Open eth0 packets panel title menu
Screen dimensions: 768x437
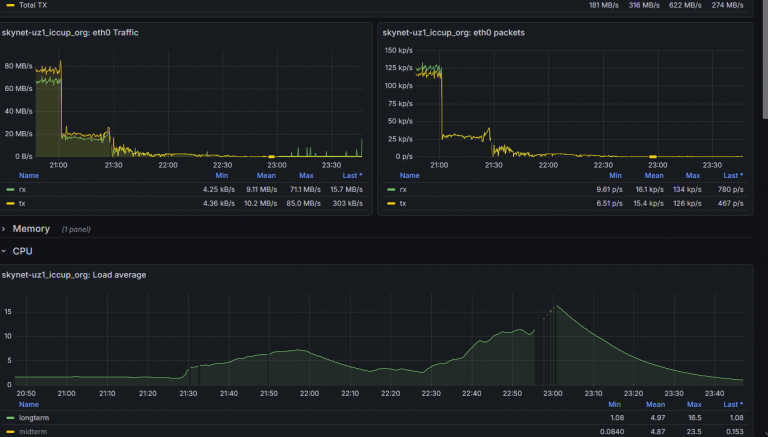(x=454, y=32)
